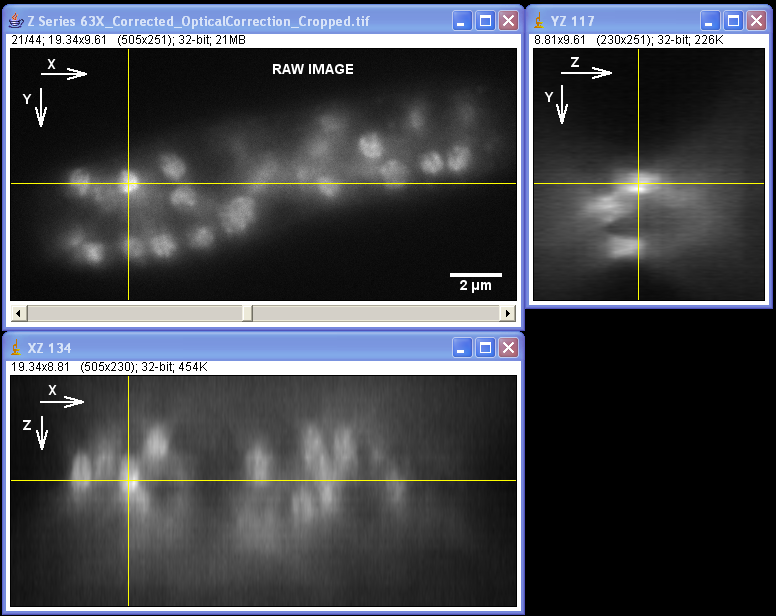Minimize the Z Series 63X window
Image resolution: width=776 pixels, height=616 pixels.
pos(462,21)
